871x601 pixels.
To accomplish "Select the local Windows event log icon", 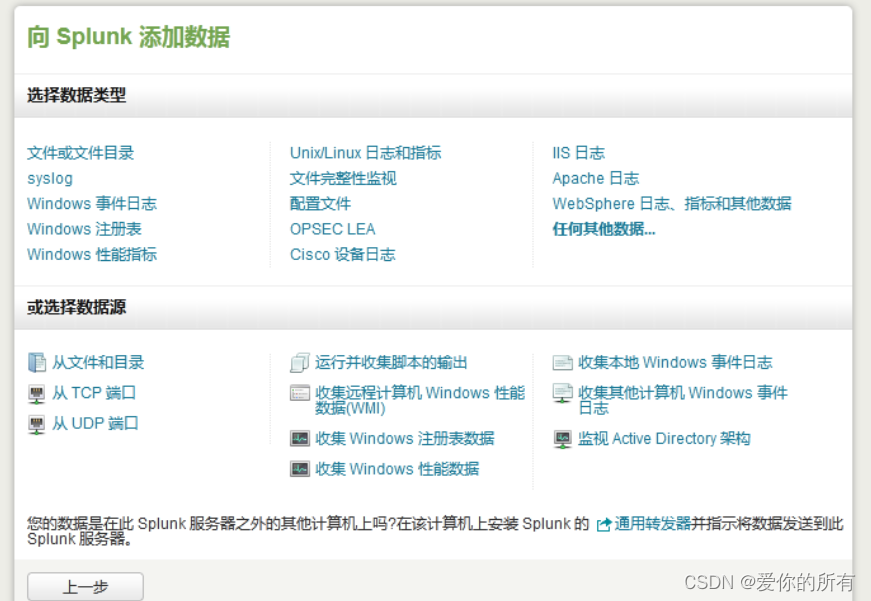I will [562, 362].
